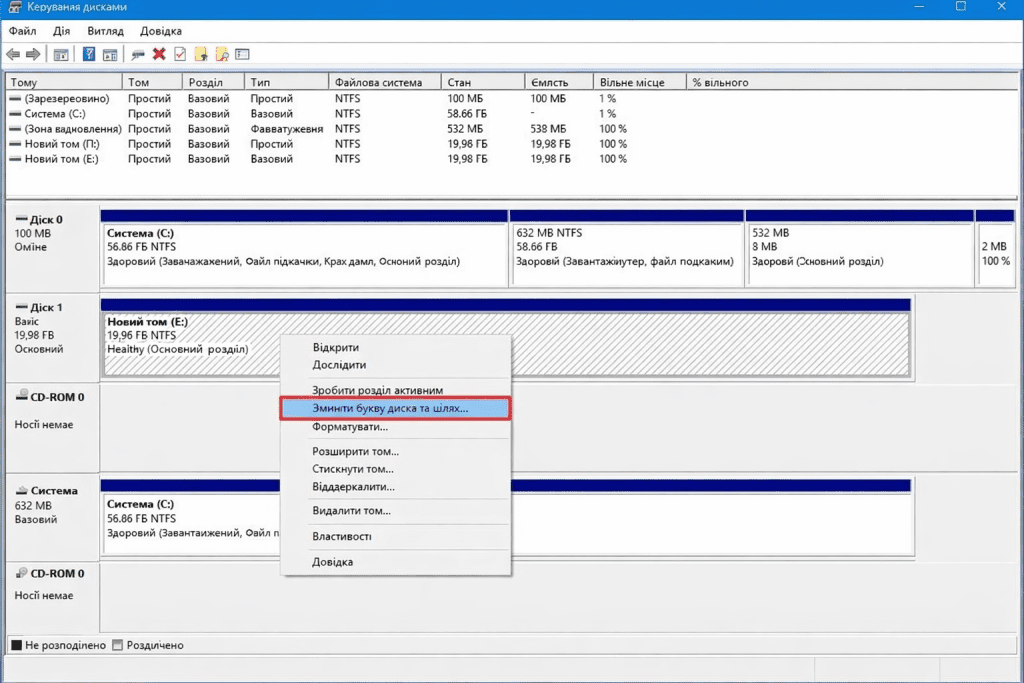Open the Дія menu
This screenshot has width=1024, height=683.
click(61, 31)
